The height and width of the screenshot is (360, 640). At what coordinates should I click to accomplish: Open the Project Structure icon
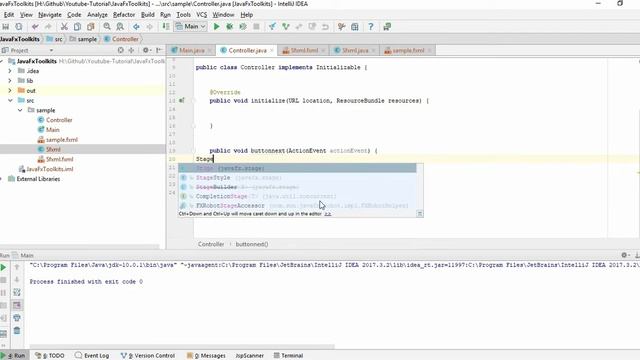(355, 27)
